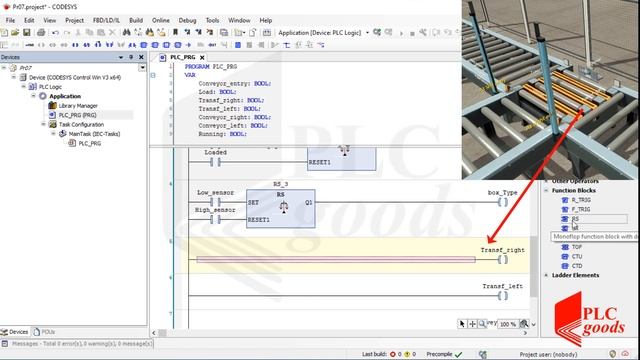
Task: Open the Build menu
Action: pos(136,20)
